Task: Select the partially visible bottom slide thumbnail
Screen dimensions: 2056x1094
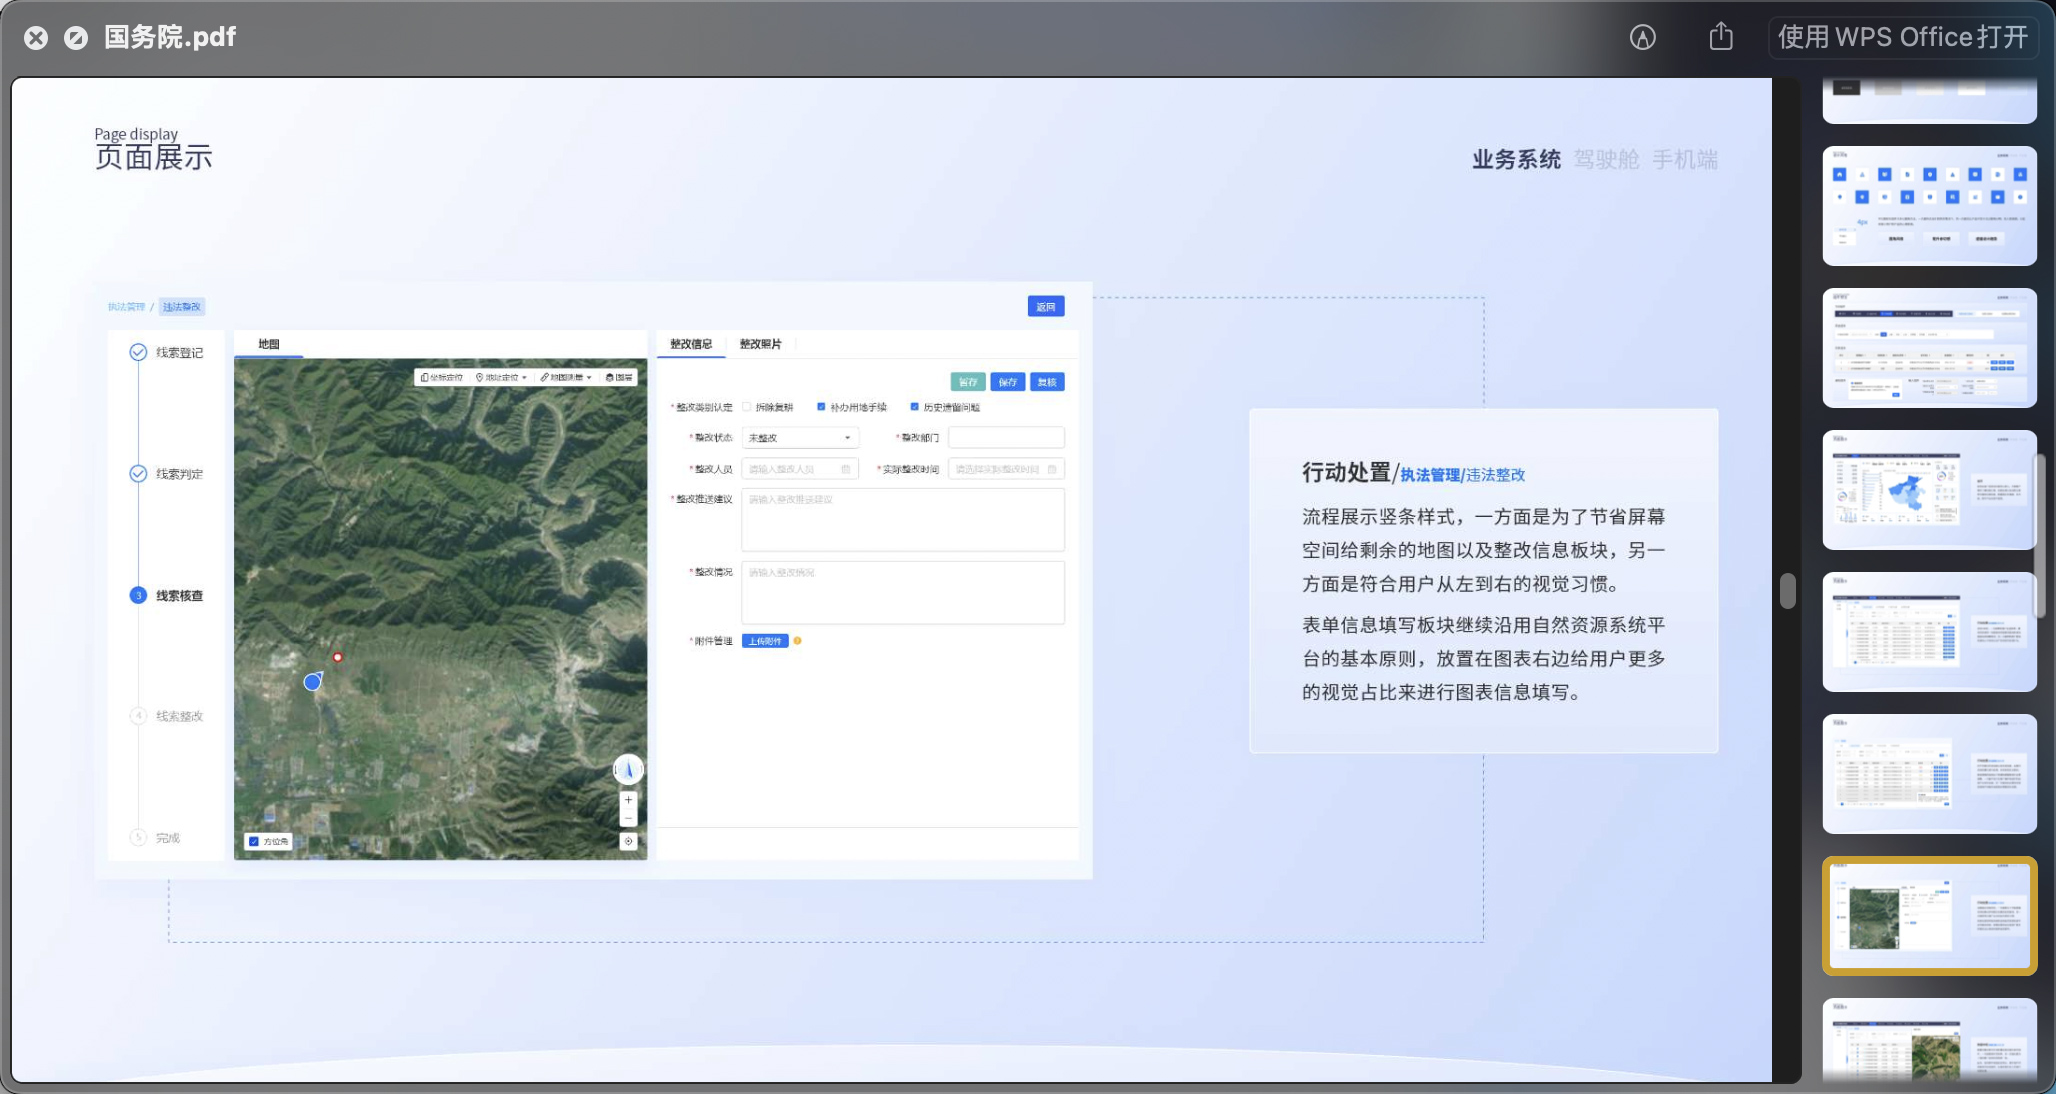Action: (x=1930, y=1040)
